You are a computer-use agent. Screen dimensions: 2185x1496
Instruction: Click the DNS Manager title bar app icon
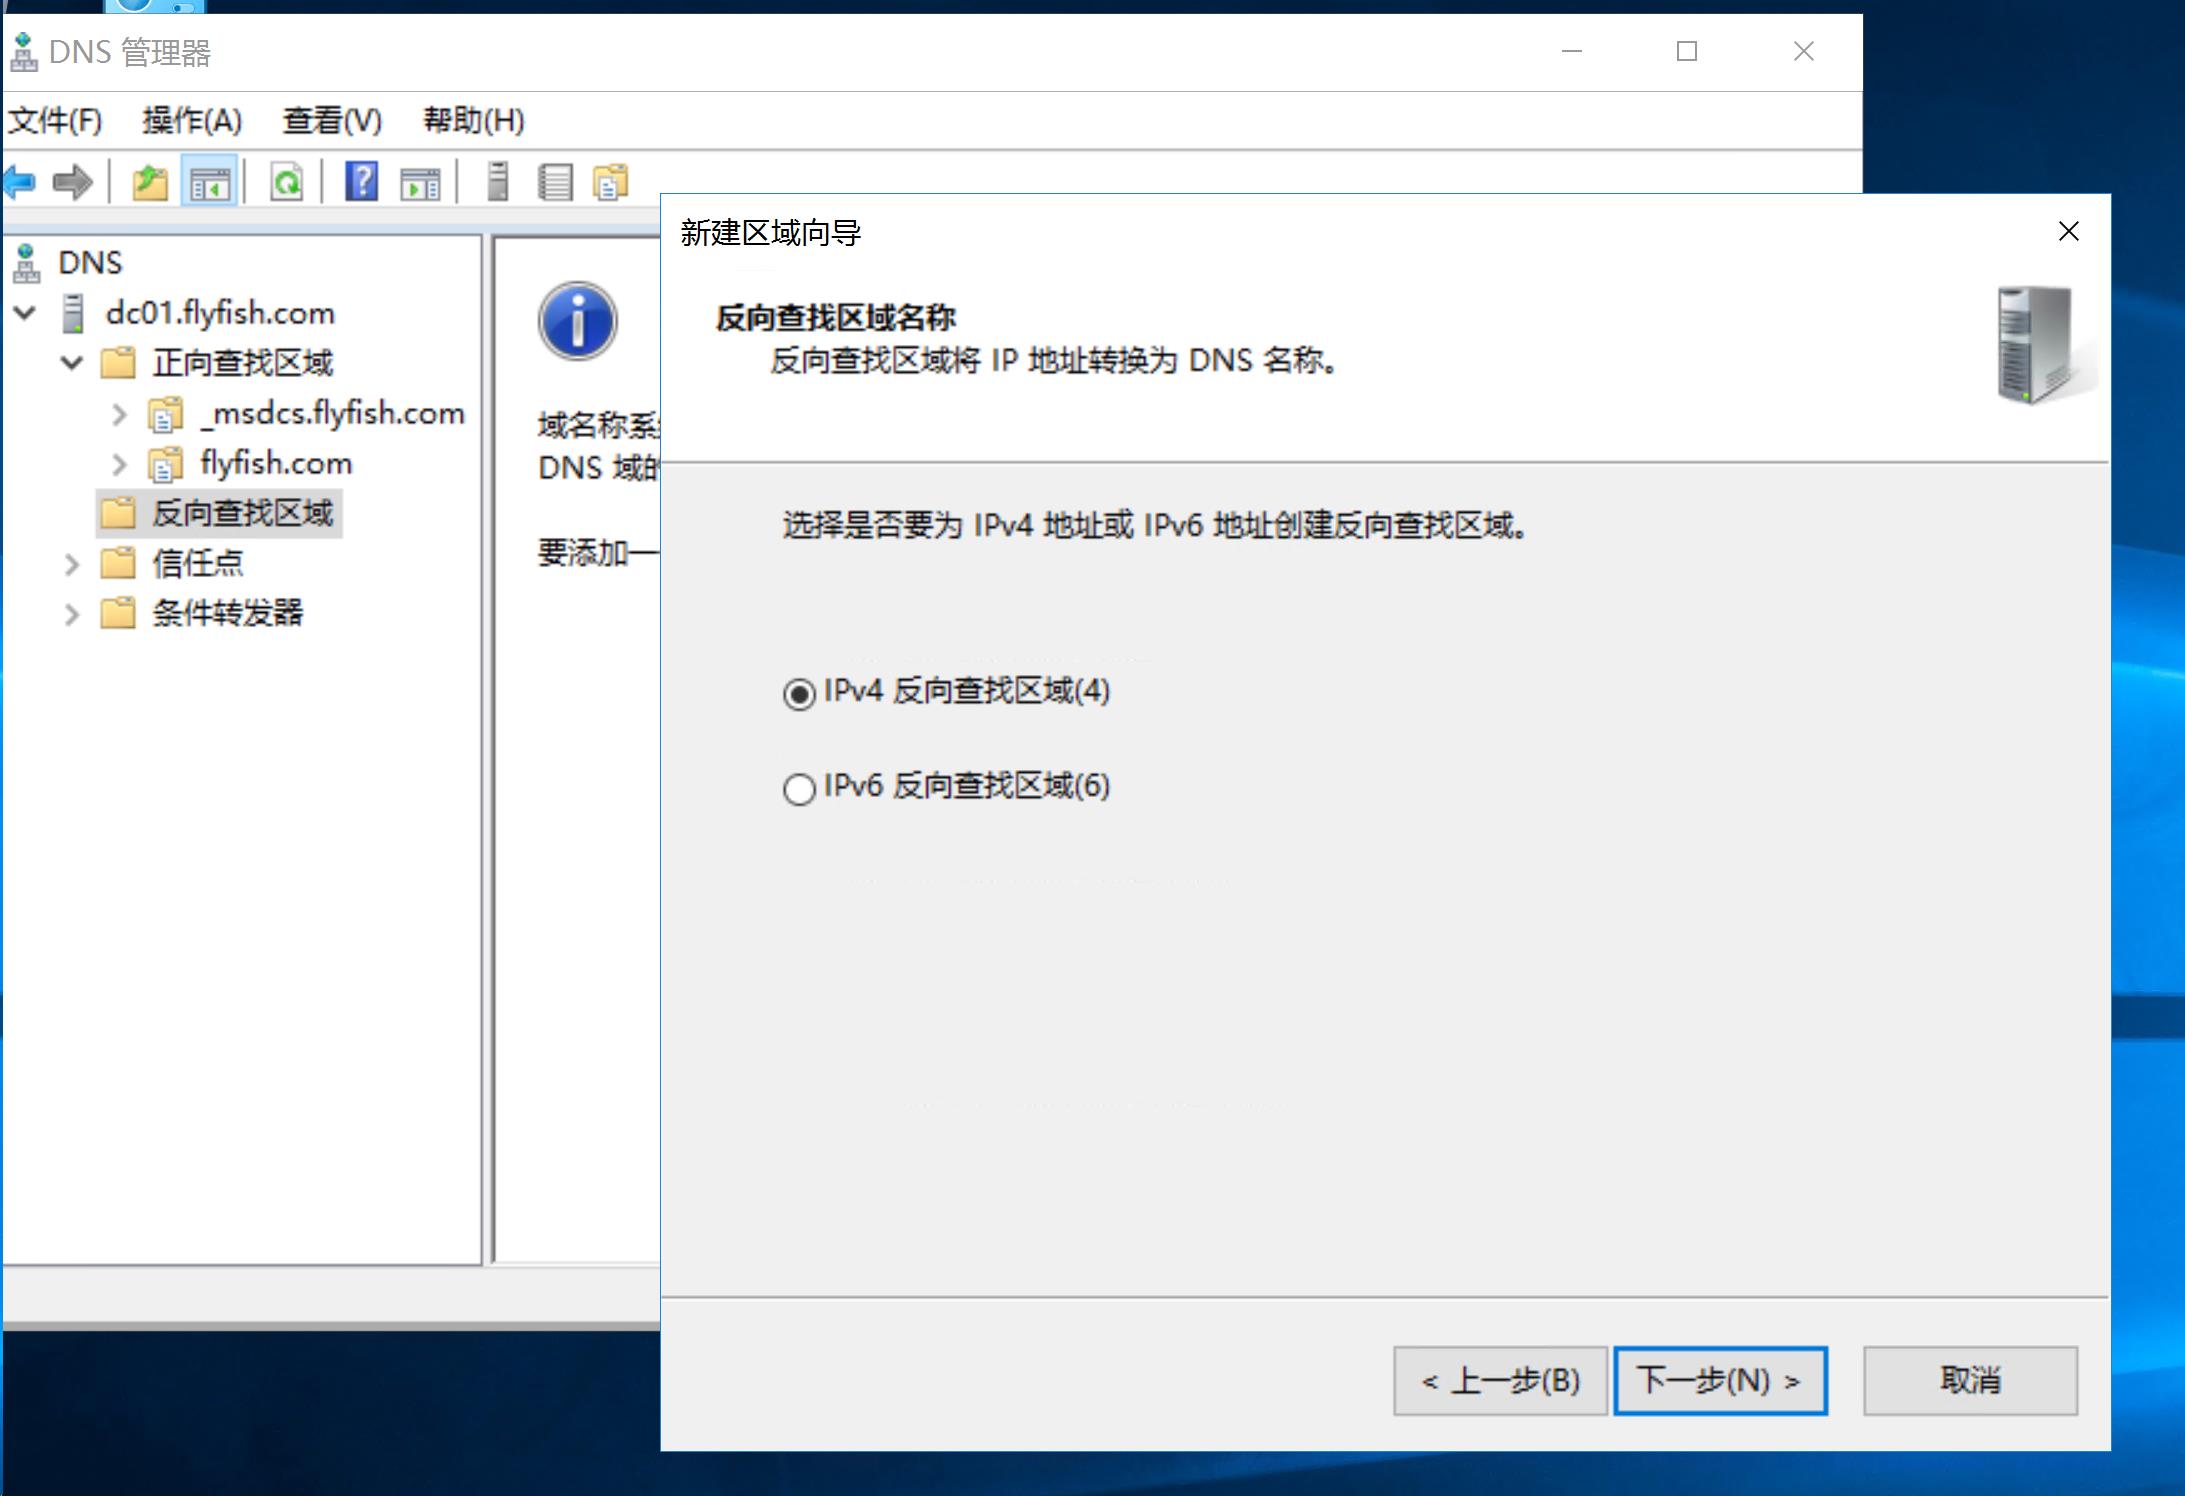(x=23, y=52)
